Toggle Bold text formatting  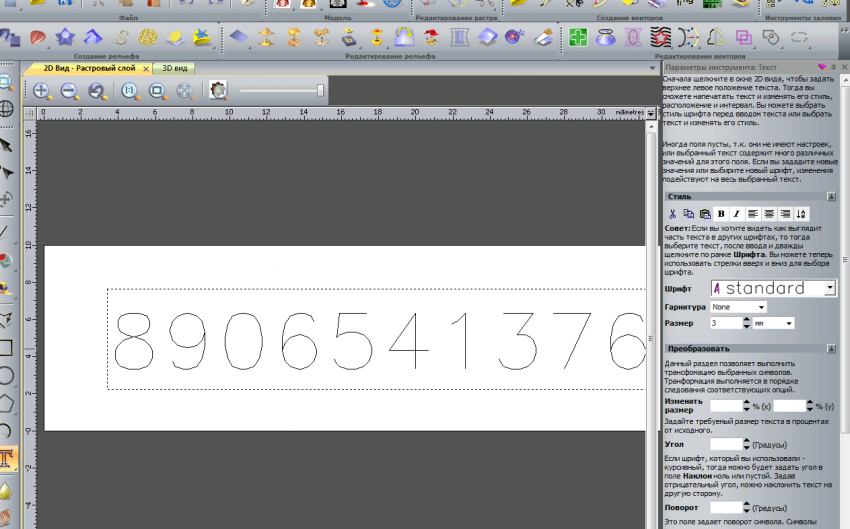click(721, 214)
